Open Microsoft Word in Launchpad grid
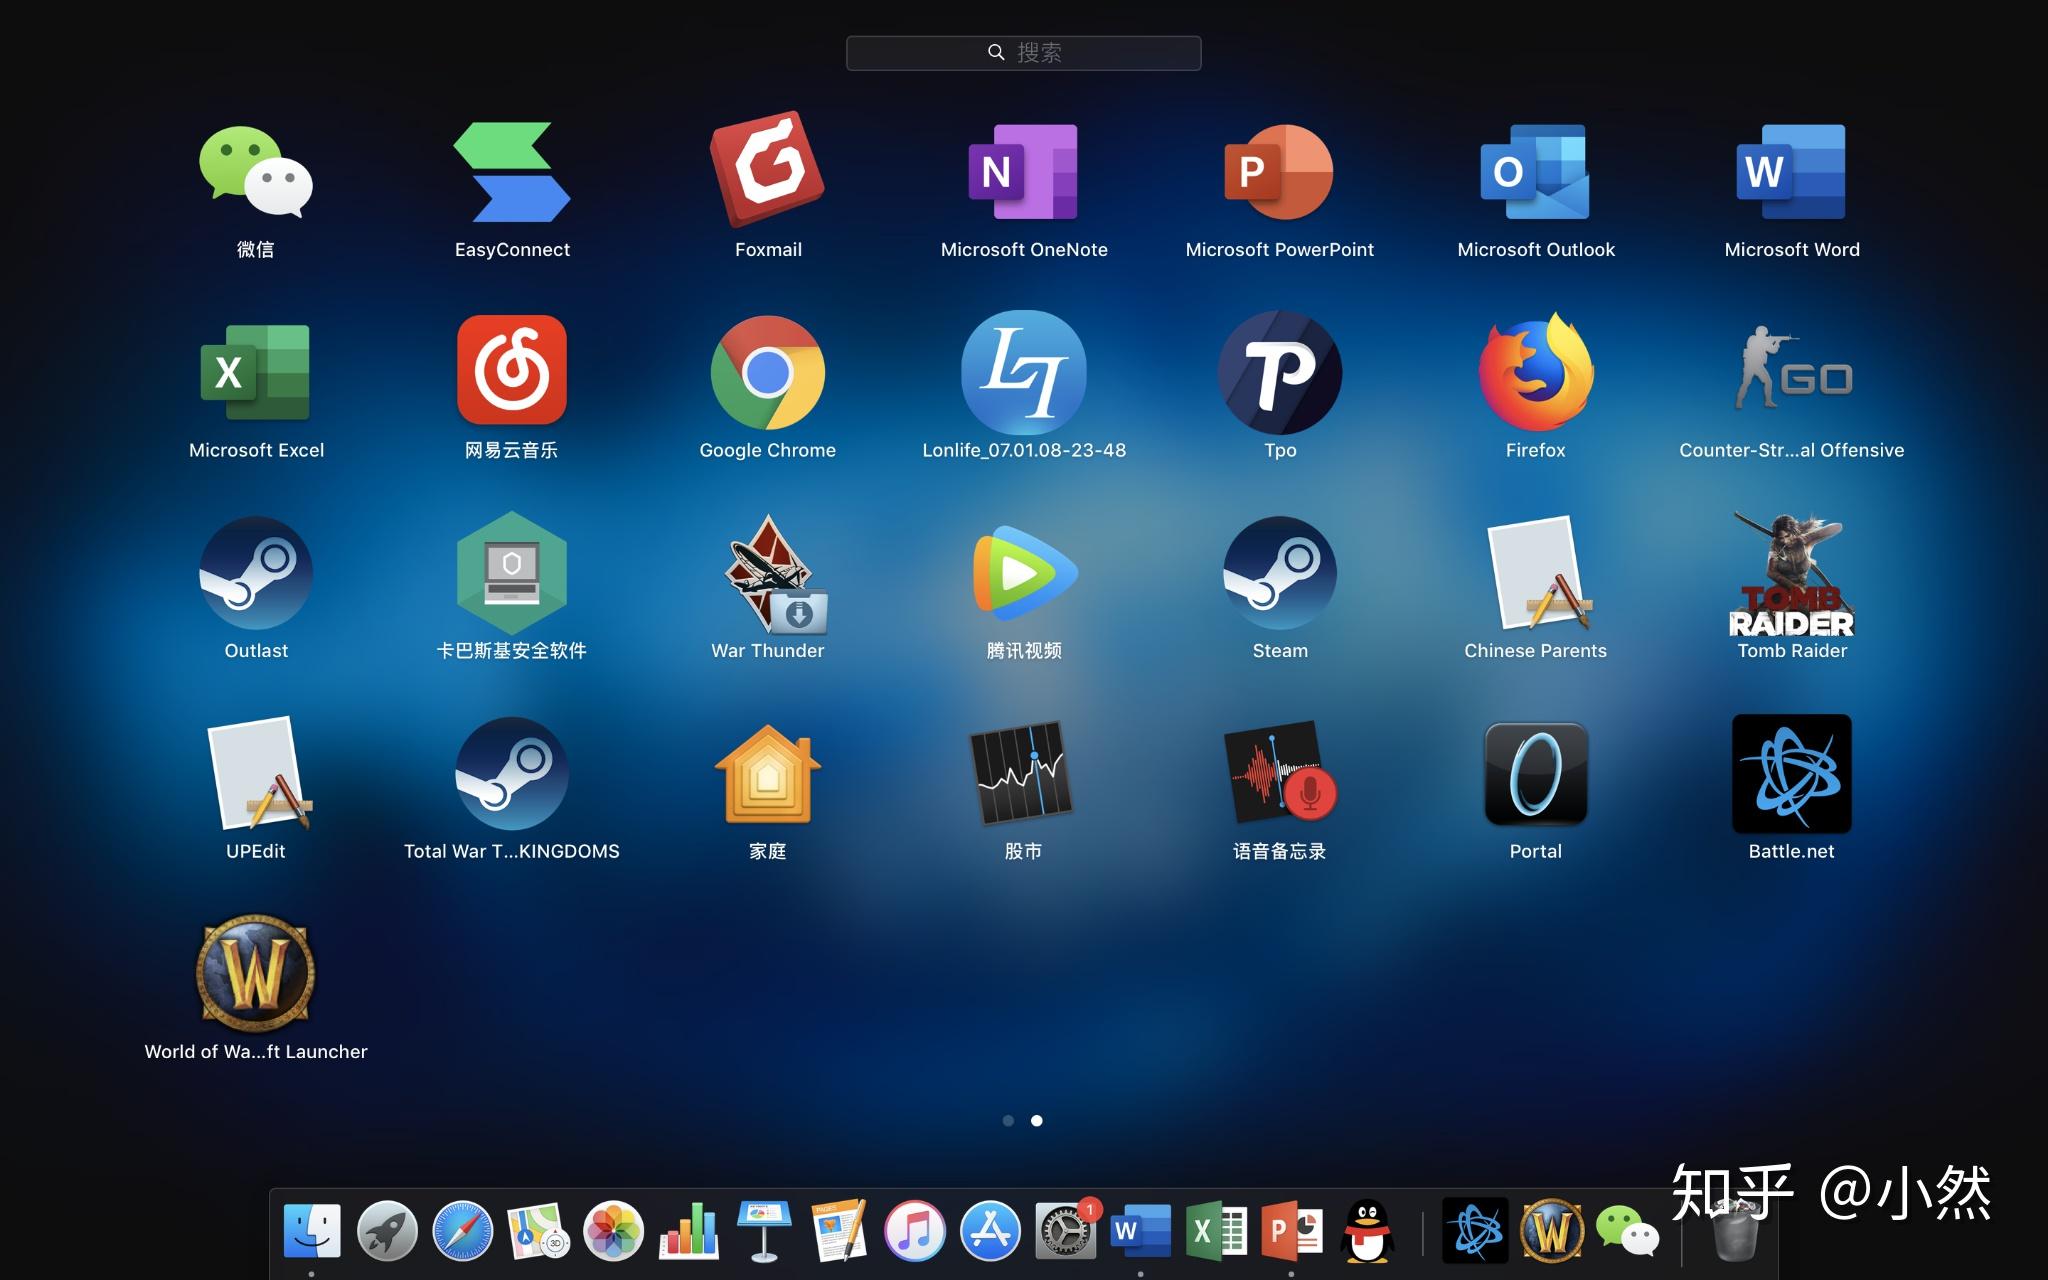Image resolution: width=2048 pixels, height=1280 pixels. pyautogui.click(x=1791, y=172)
